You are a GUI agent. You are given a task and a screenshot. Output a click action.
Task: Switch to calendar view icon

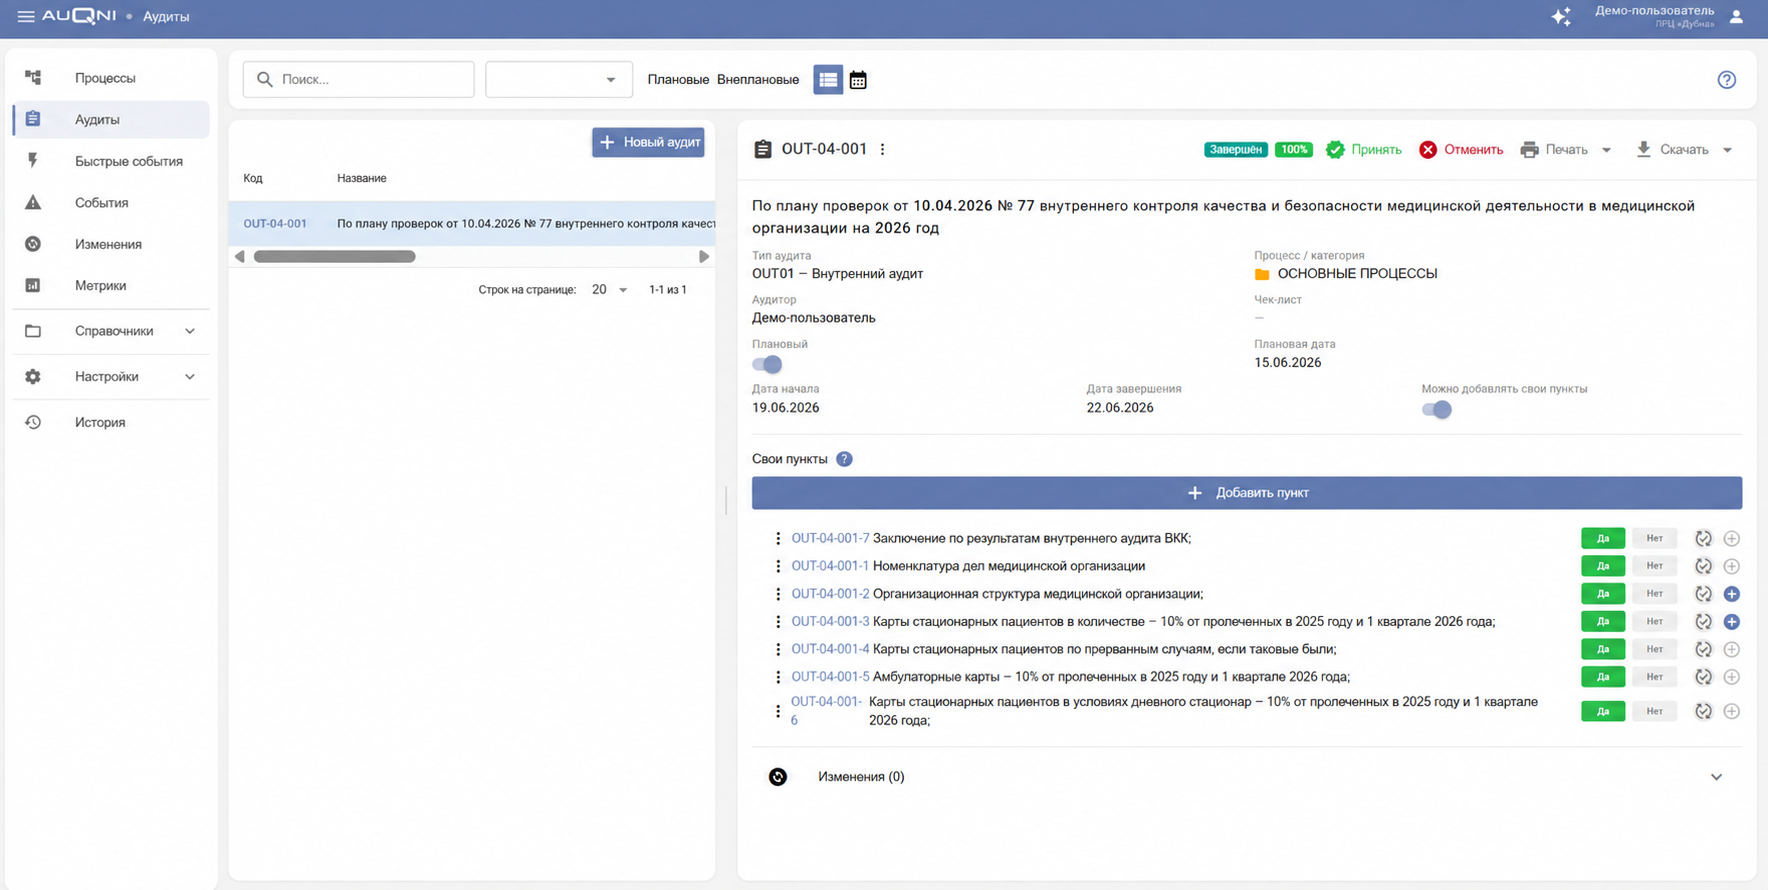pos(858,80)
